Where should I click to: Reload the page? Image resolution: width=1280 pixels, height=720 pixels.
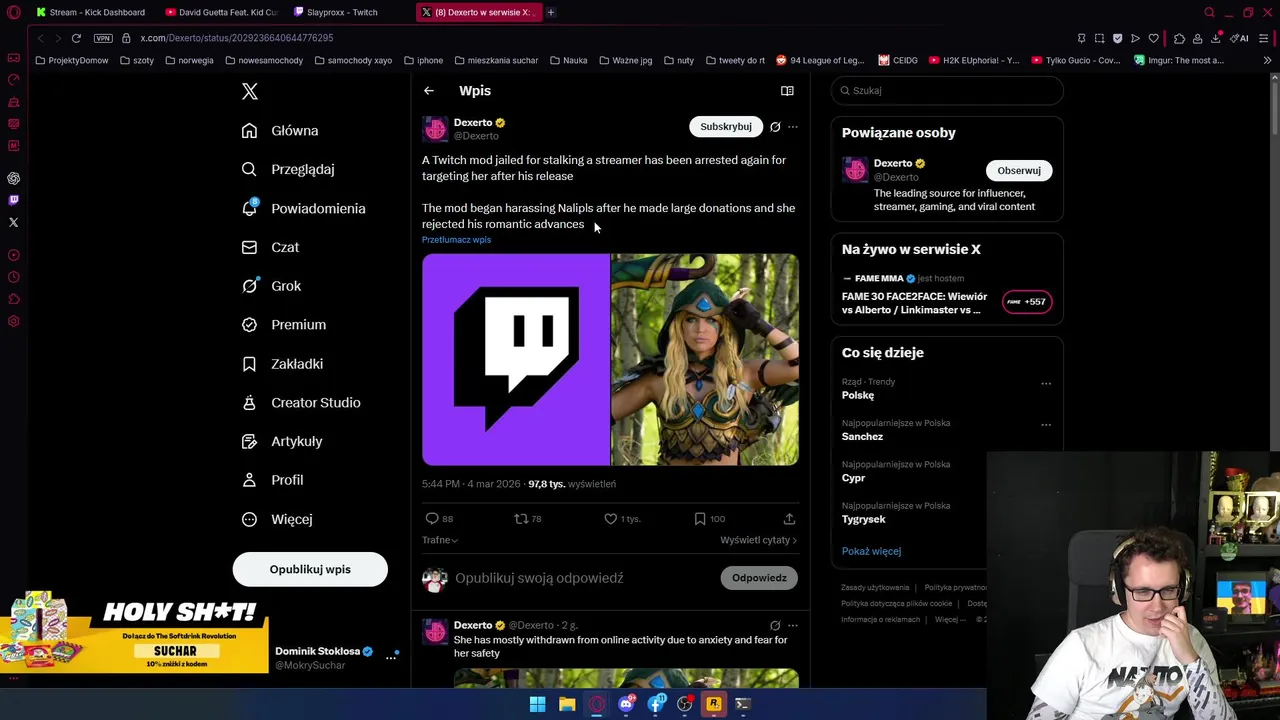76,38
